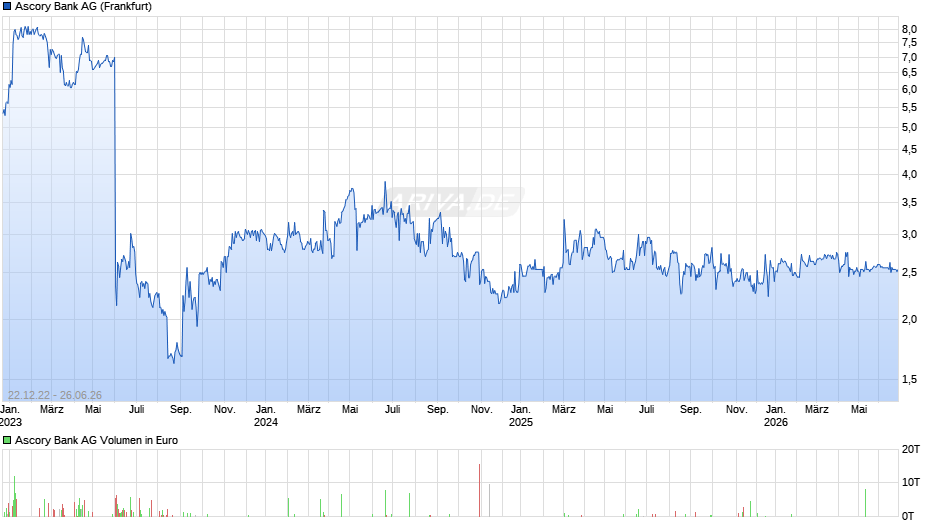Click the '3,0' price axis label
The height and width of the screenshot is (526, 940).
(x=909, y=235)
